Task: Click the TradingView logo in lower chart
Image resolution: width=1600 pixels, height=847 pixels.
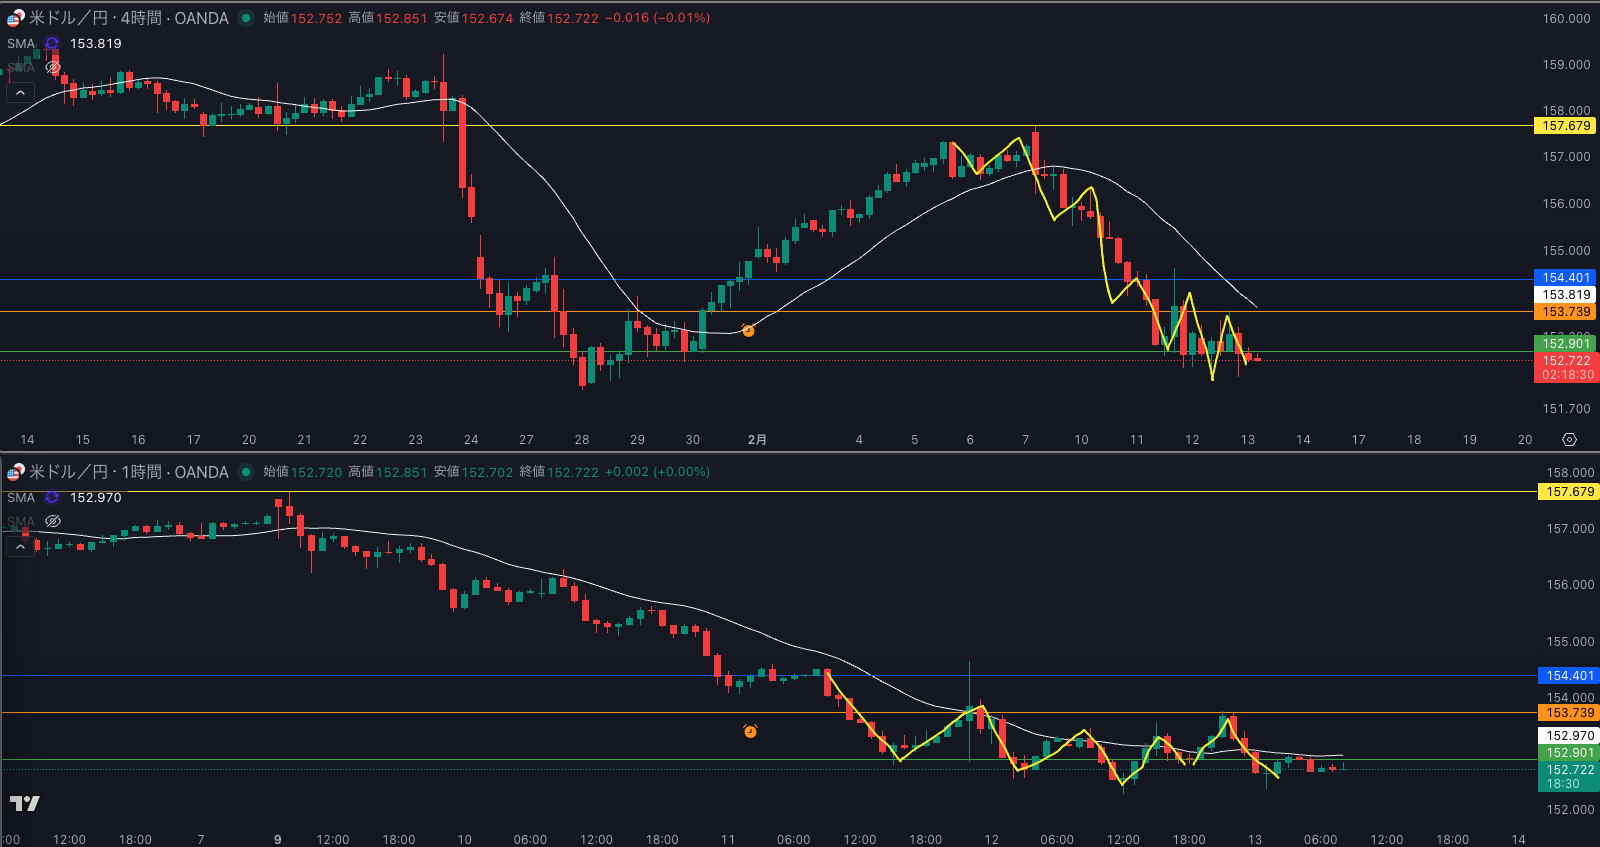Action: (25, 803)
